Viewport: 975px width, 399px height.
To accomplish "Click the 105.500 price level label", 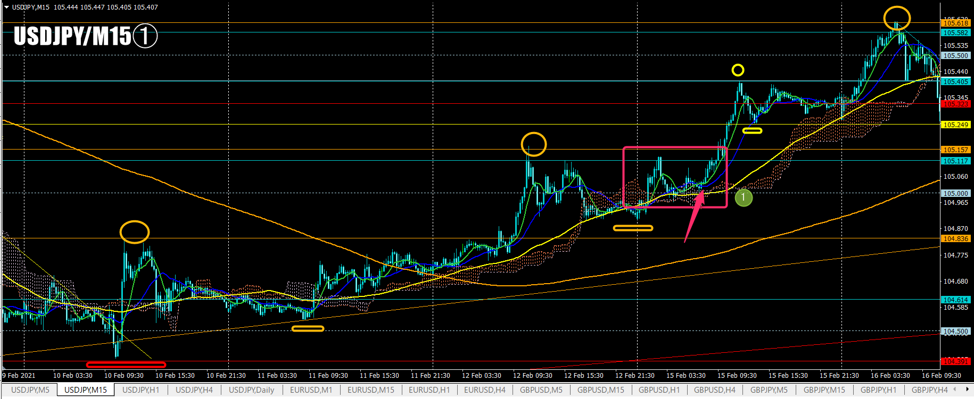I will pos(956,55).
